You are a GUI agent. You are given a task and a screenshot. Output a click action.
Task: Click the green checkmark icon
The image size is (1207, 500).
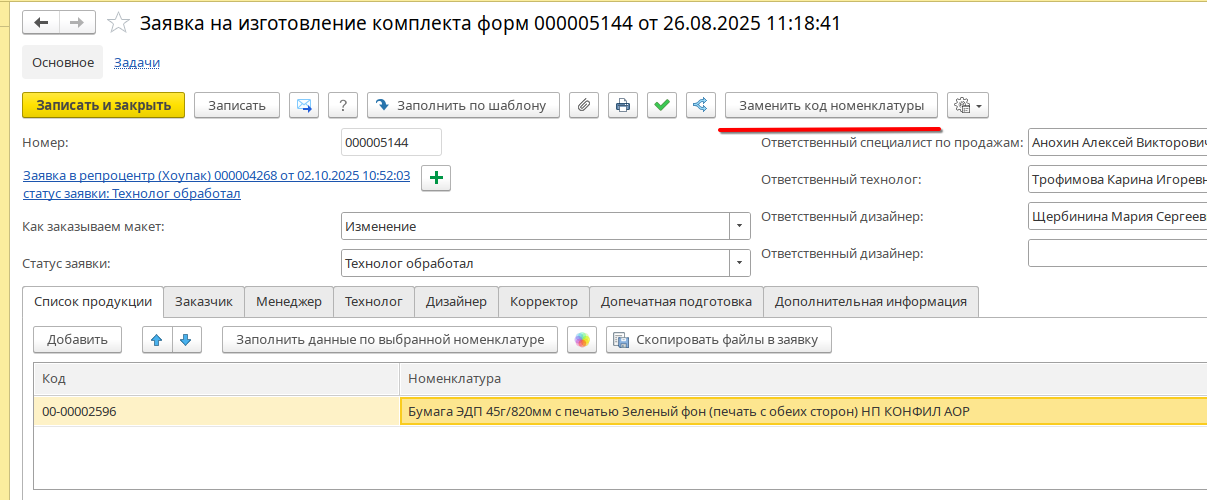click(661, 105)
